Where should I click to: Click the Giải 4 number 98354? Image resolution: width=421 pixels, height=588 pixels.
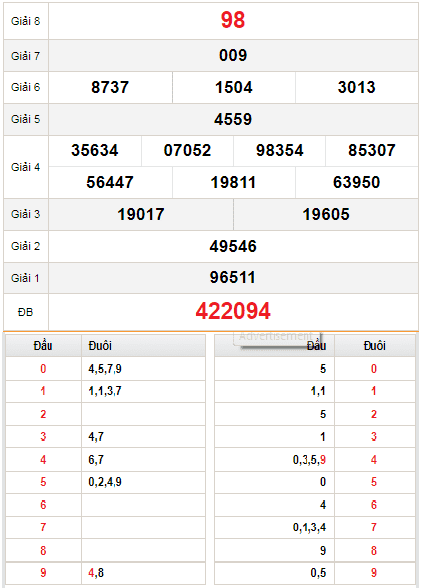(279, 150)
